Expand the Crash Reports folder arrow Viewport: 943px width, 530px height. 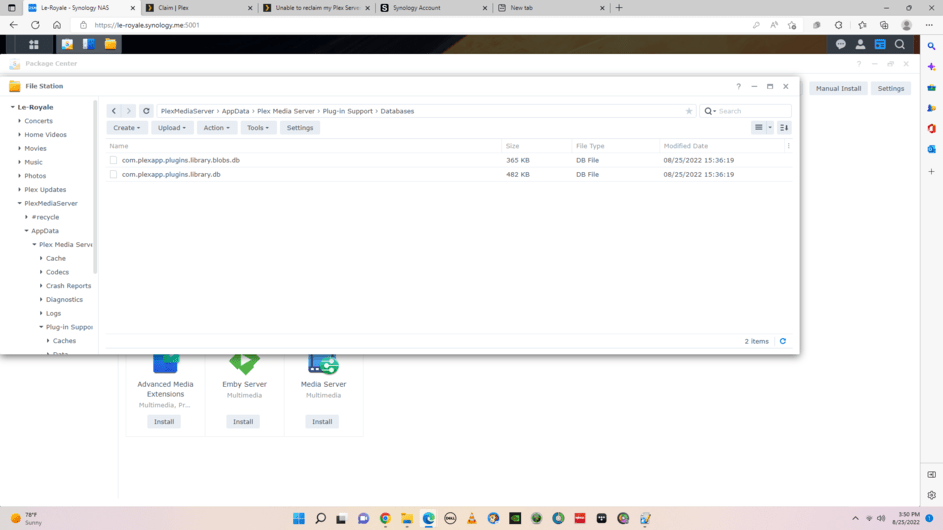click(x=41, y=286)
